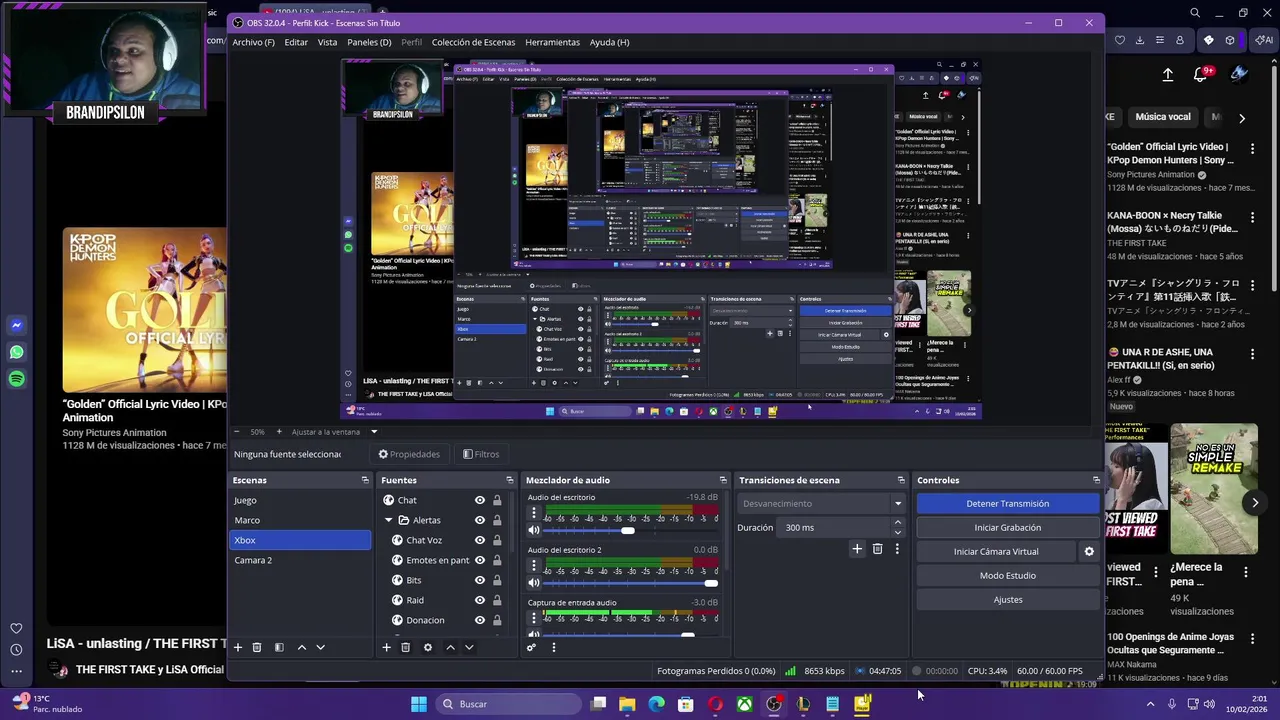Image resolution: width=1280 pixels, height=720 pixels.
Task: Decrease transition duration with down arrow
Action: click(897, 532)
